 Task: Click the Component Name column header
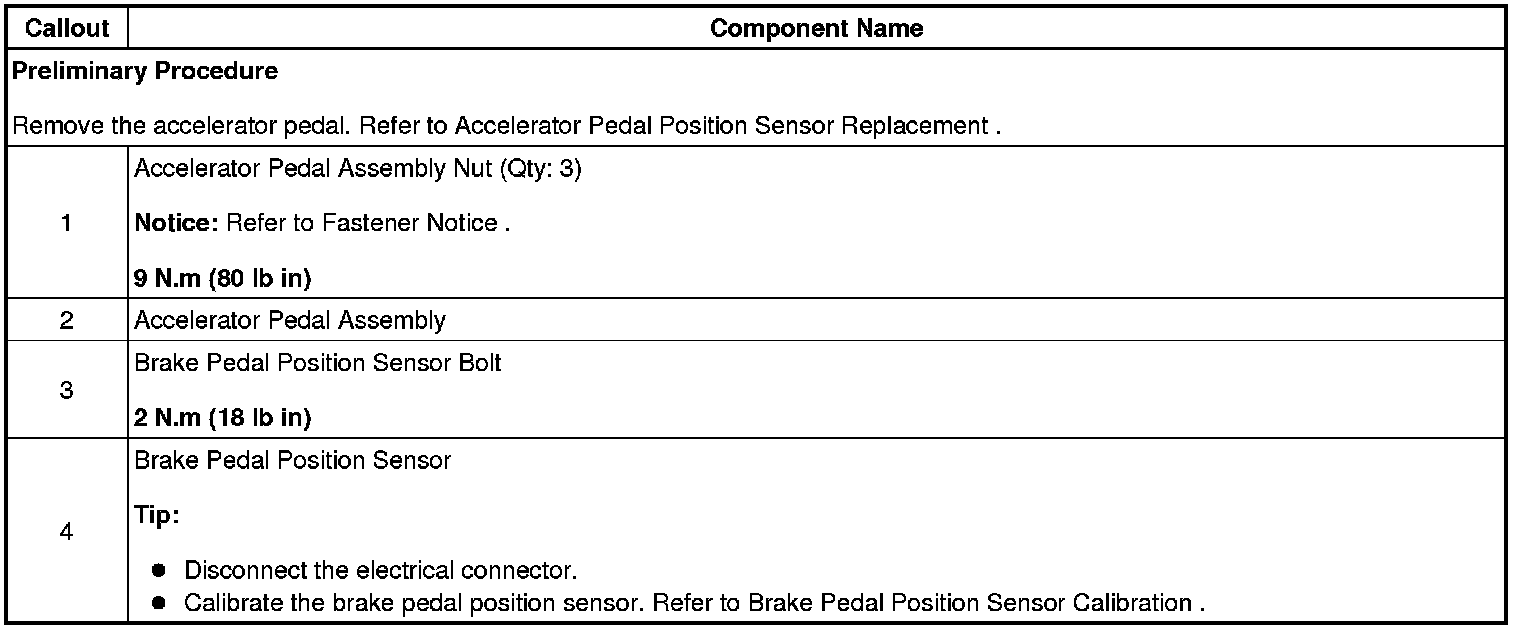[x=816, y=29]
